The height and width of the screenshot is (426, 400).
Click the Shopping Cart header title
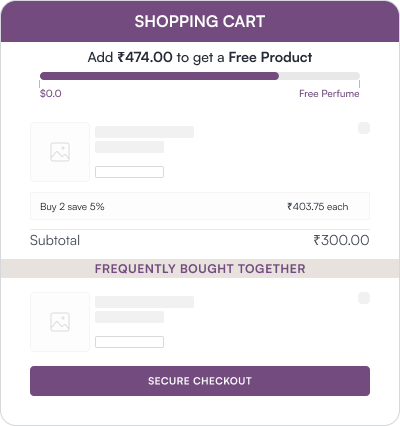[x=200, y=21]
